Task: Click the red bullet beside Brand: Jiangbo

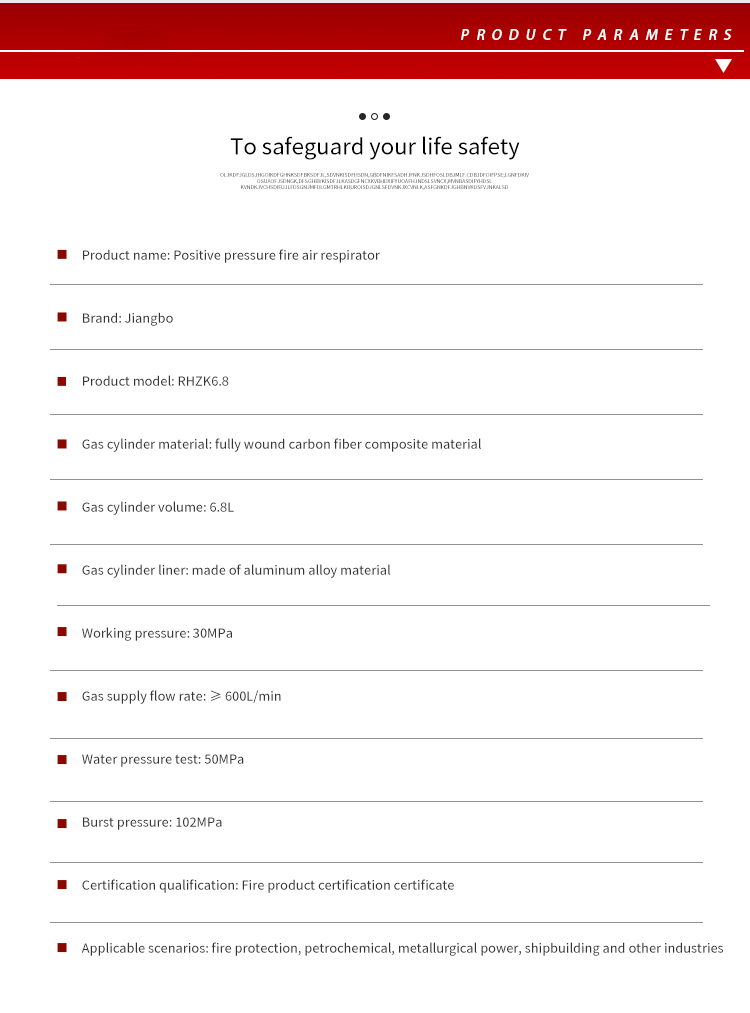Action: coord(62,317)
